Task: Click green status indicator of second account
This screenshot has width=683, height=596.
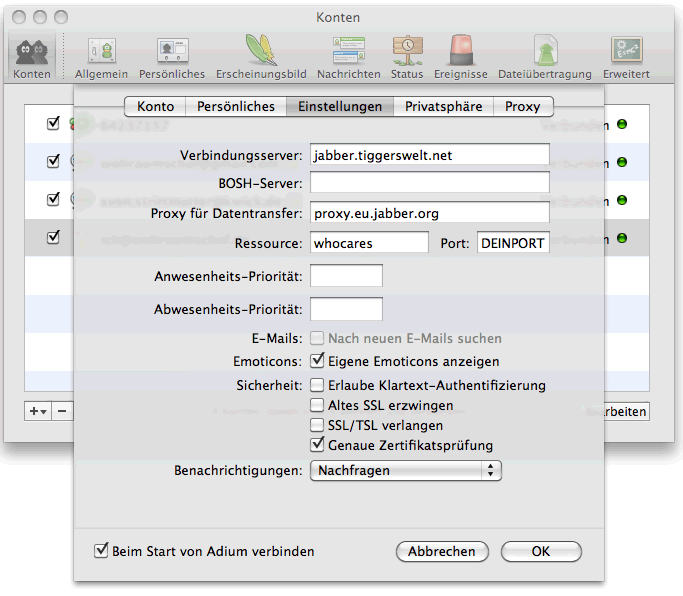Action: tap(622, 163)
